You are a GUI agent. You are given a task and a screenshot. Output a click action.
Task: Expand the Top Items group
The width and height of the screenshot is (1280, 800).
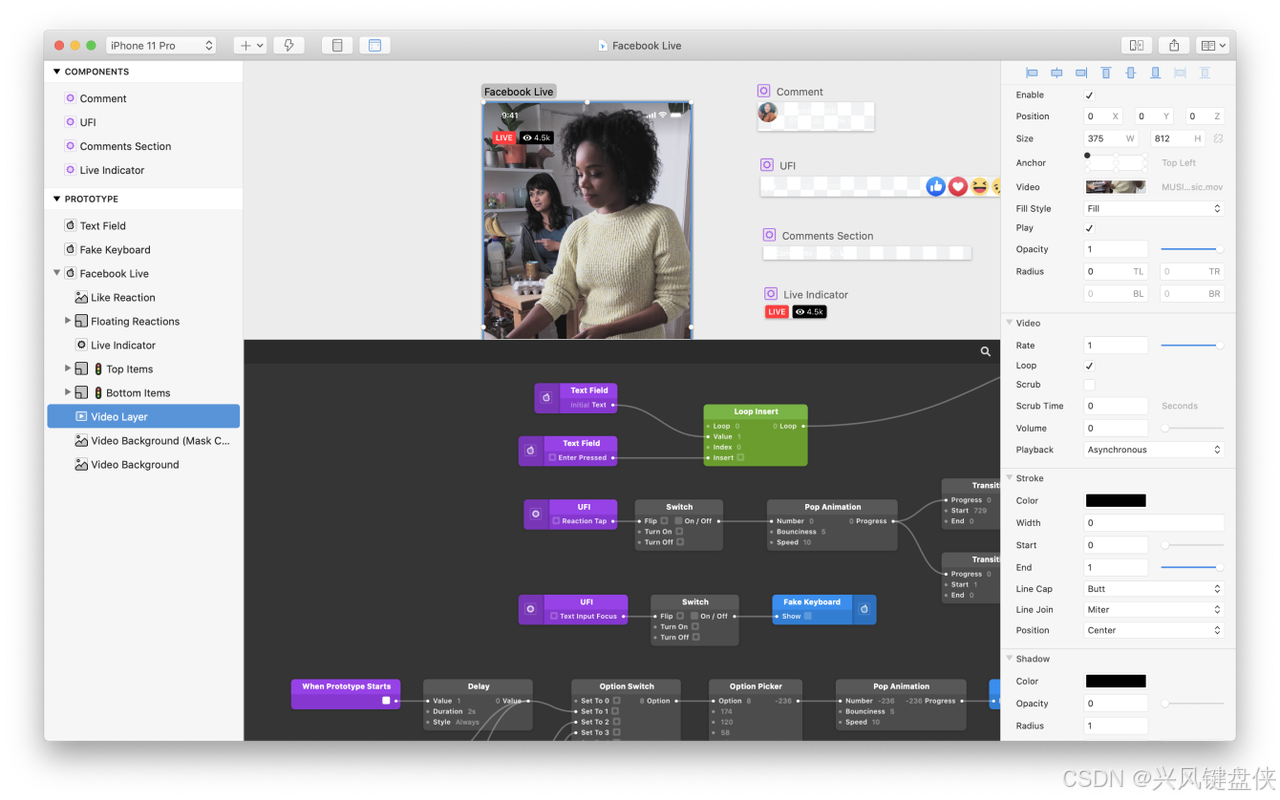click(x=68, y=369)
